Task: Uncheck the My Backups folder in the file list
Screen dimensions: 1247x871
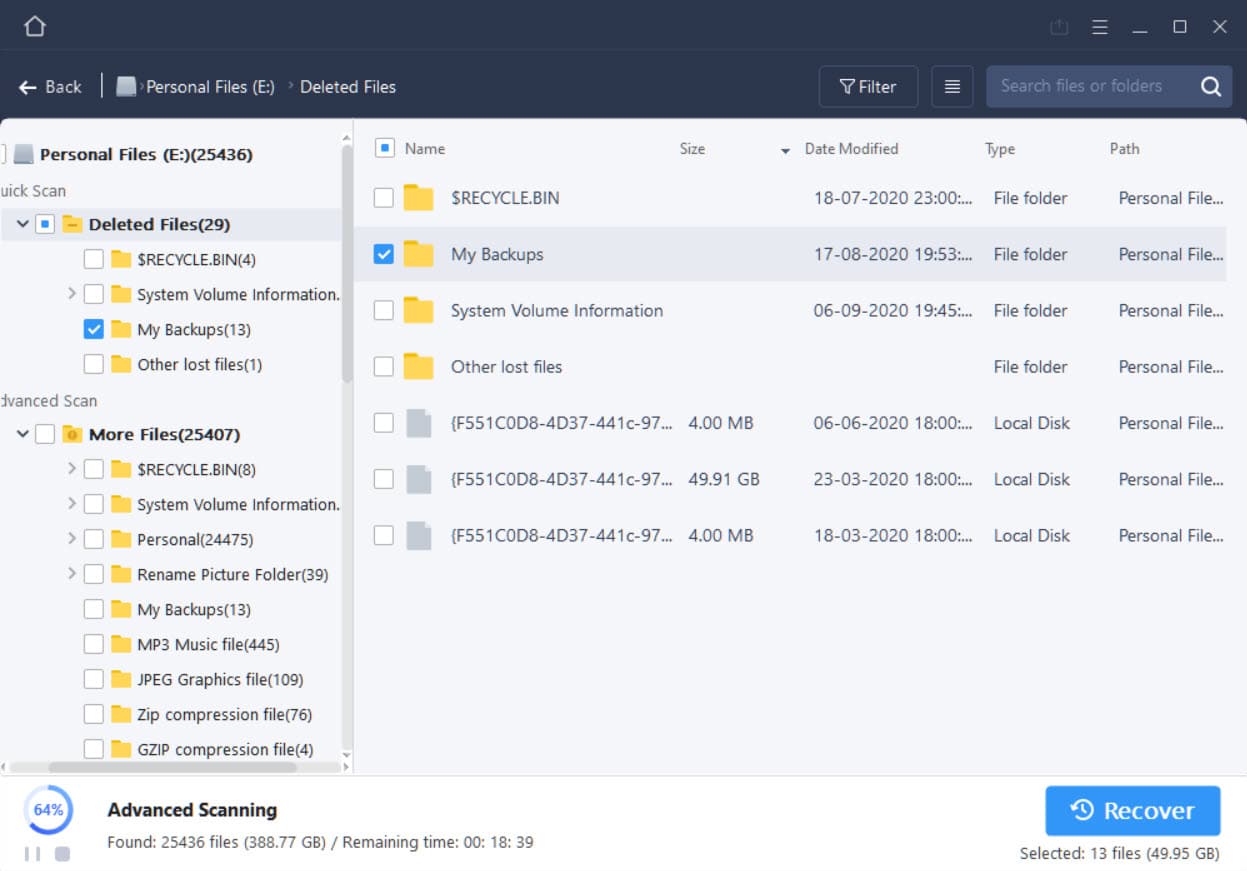Action: pos(383,254)
